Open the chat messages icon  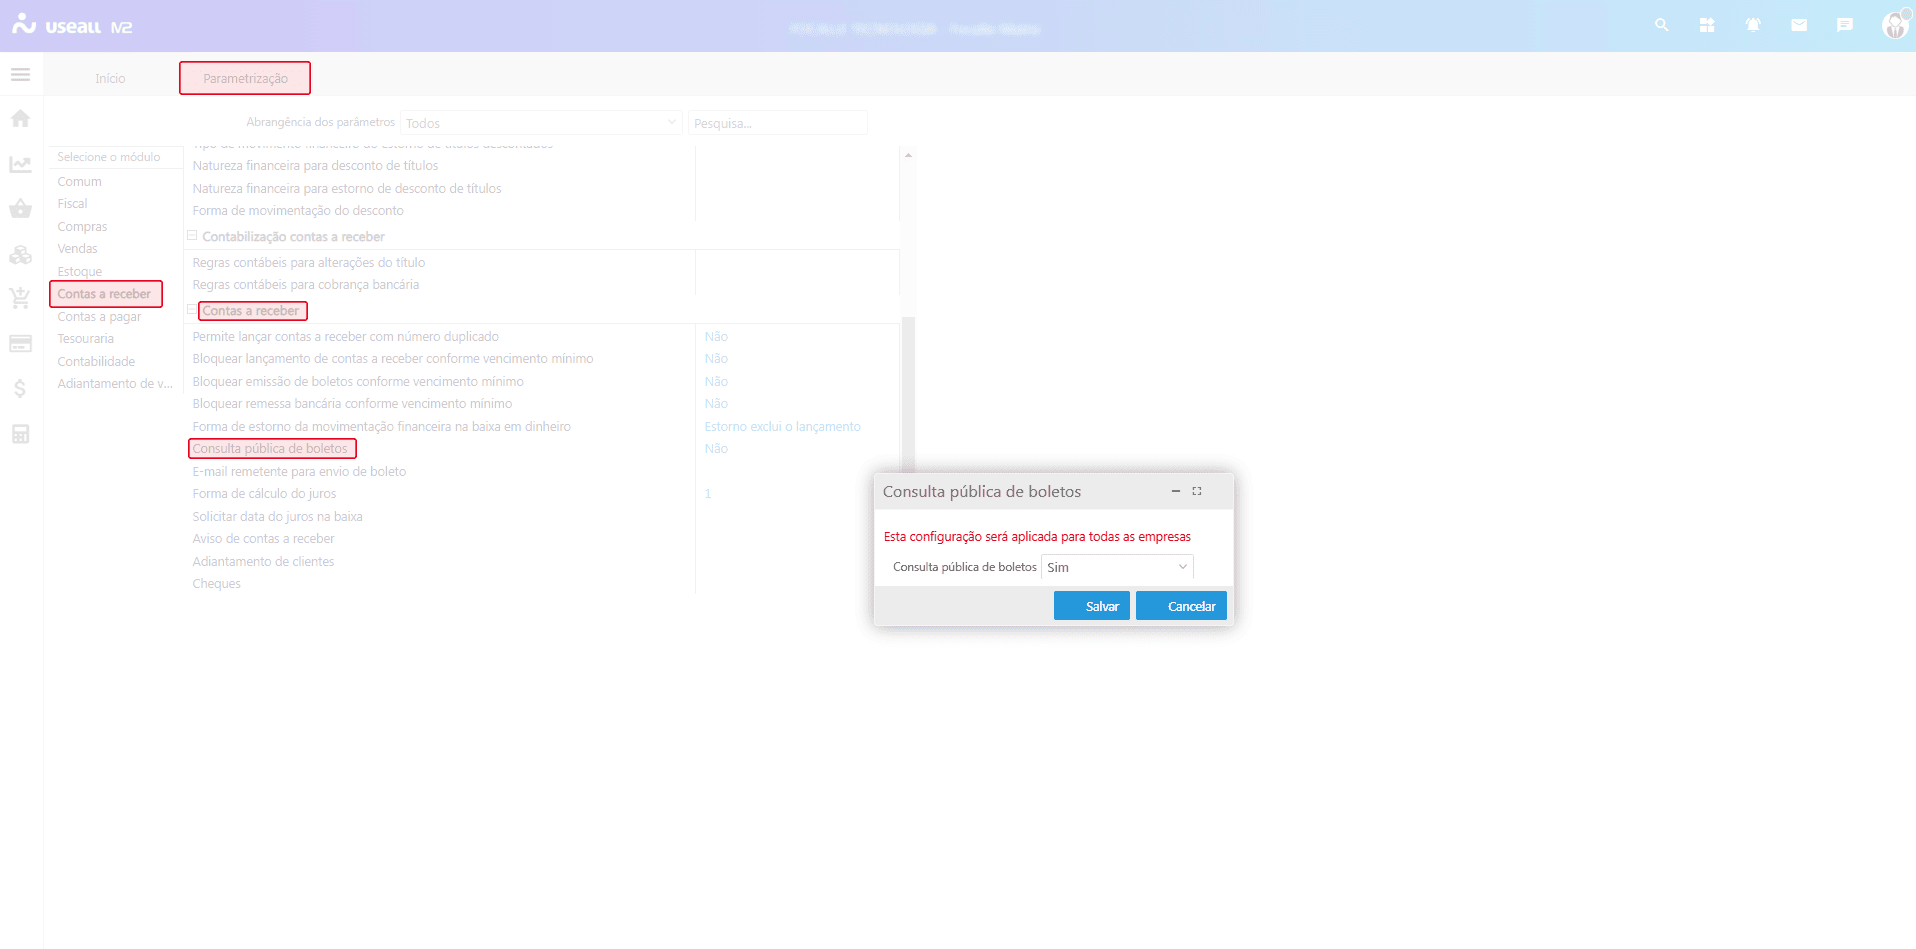tap(1845, 25)
